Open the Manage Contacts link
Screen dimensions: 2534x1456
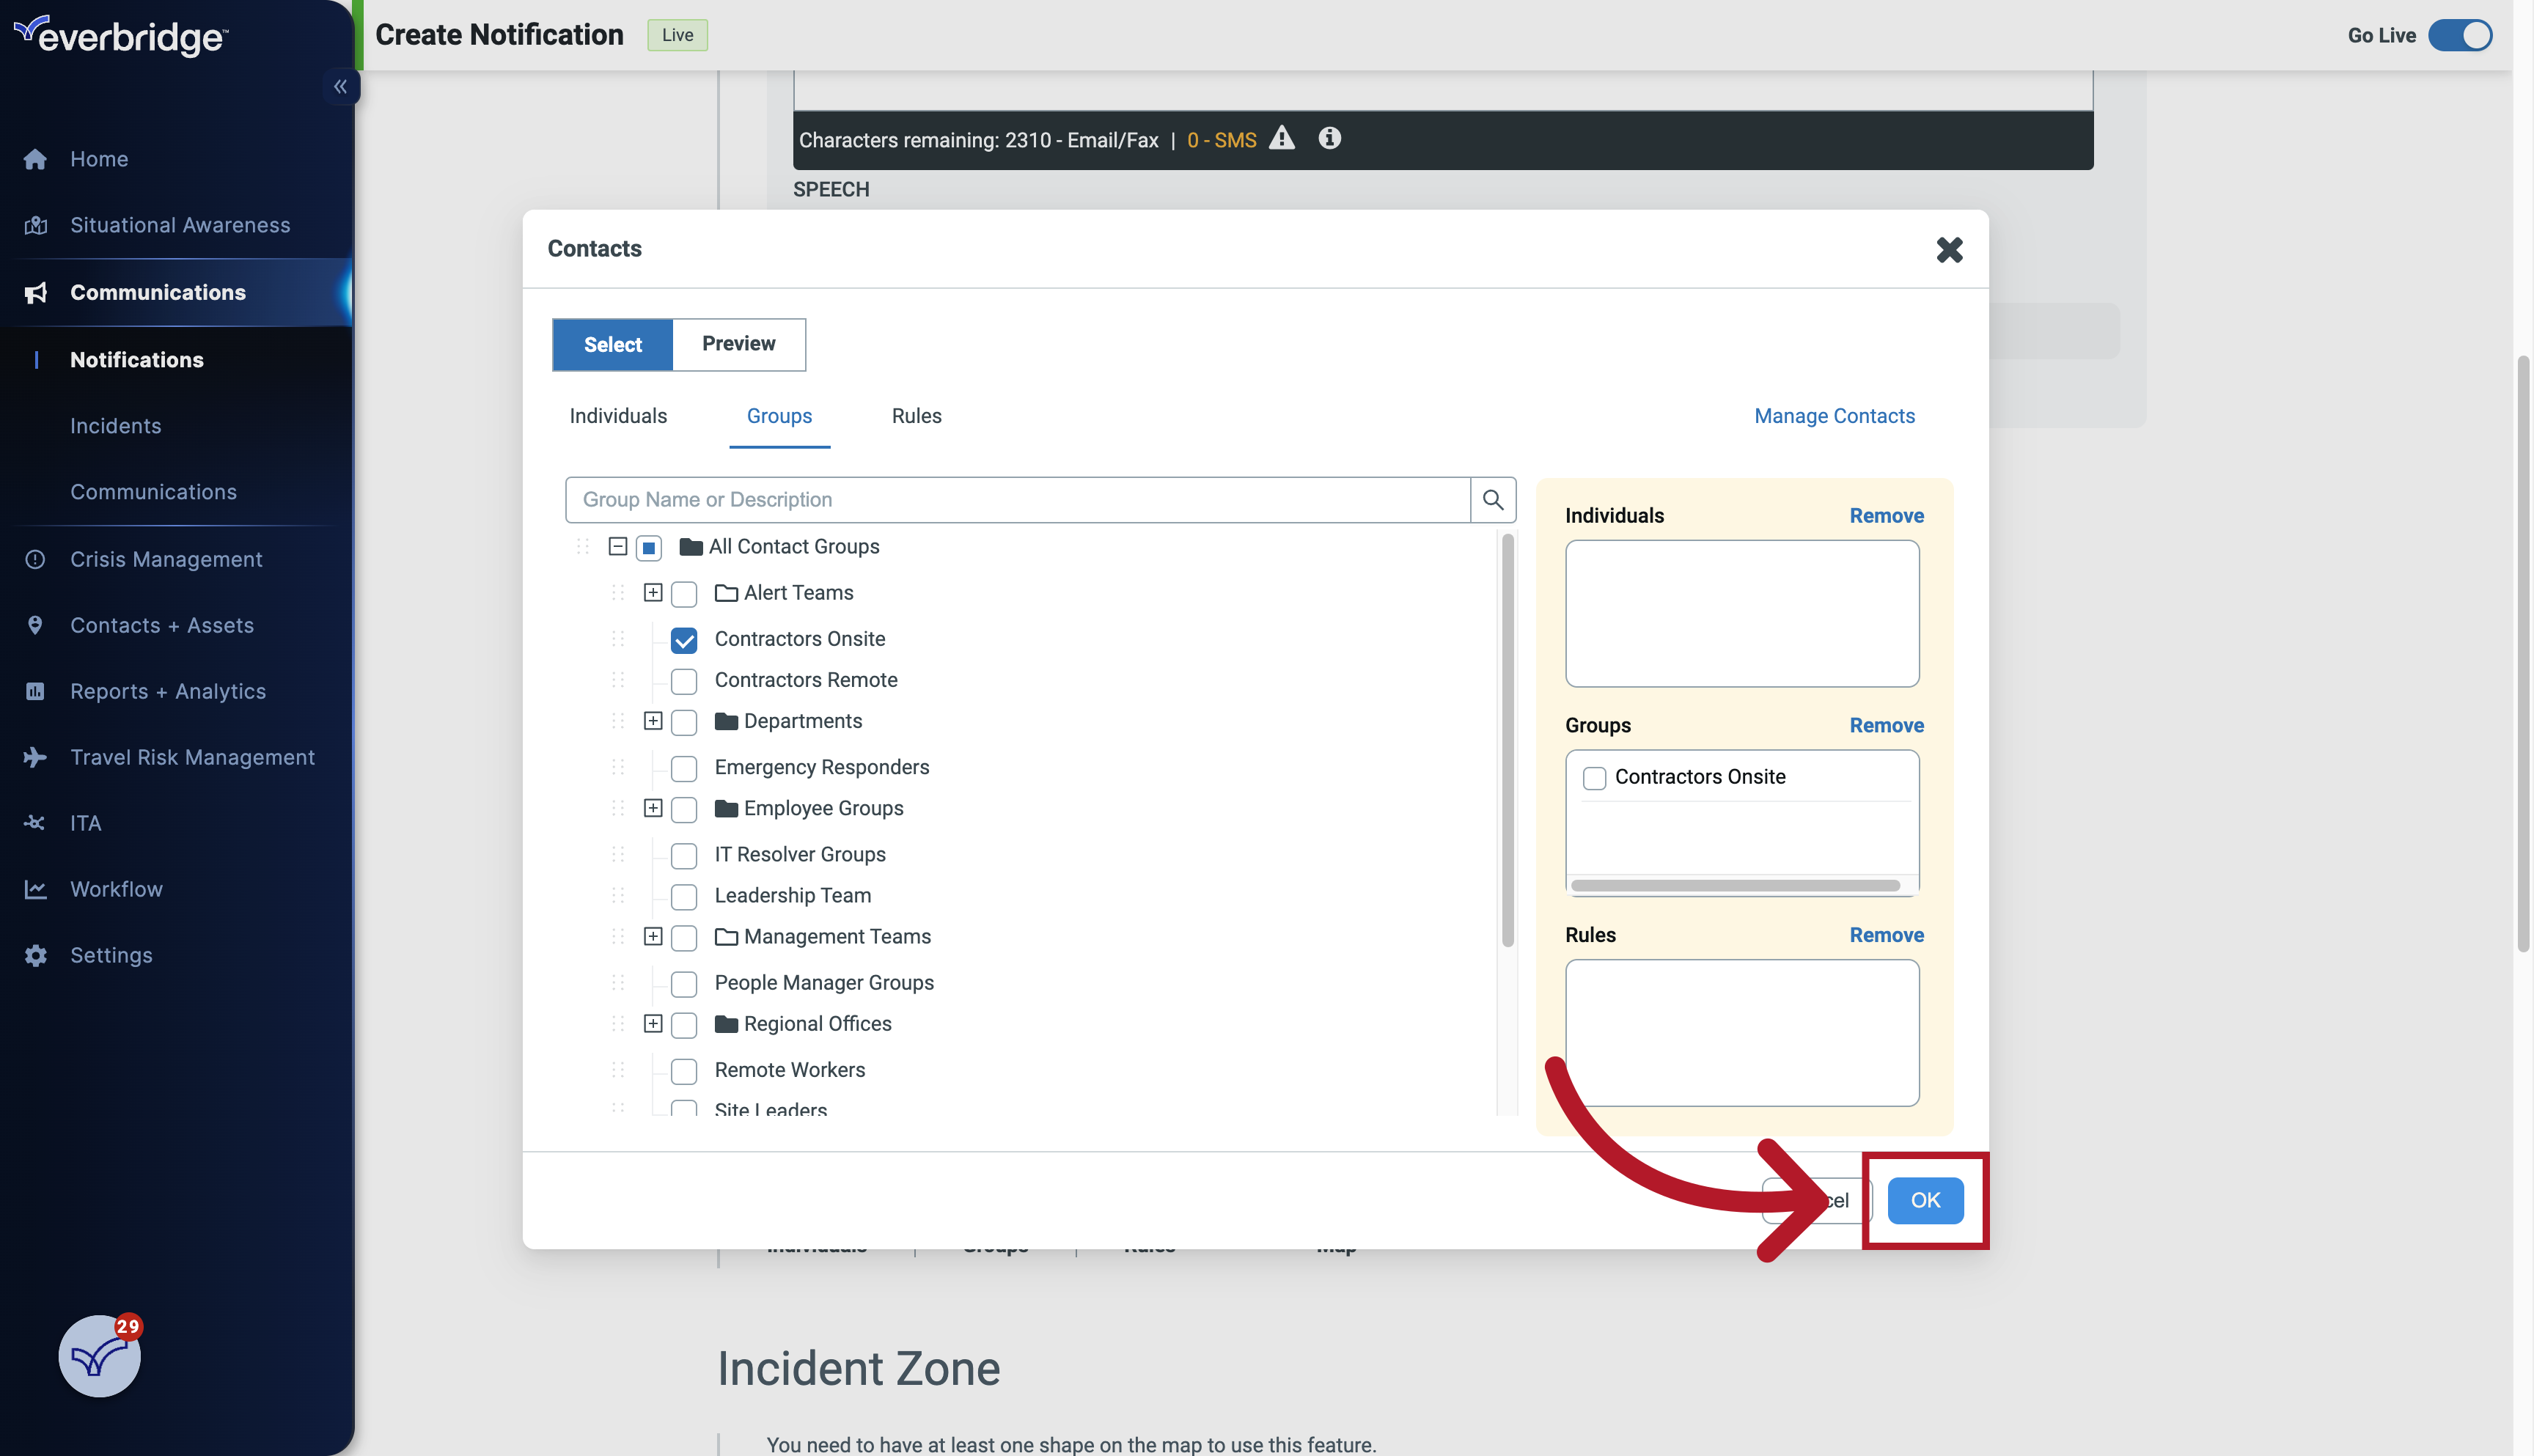(1834, 416)
